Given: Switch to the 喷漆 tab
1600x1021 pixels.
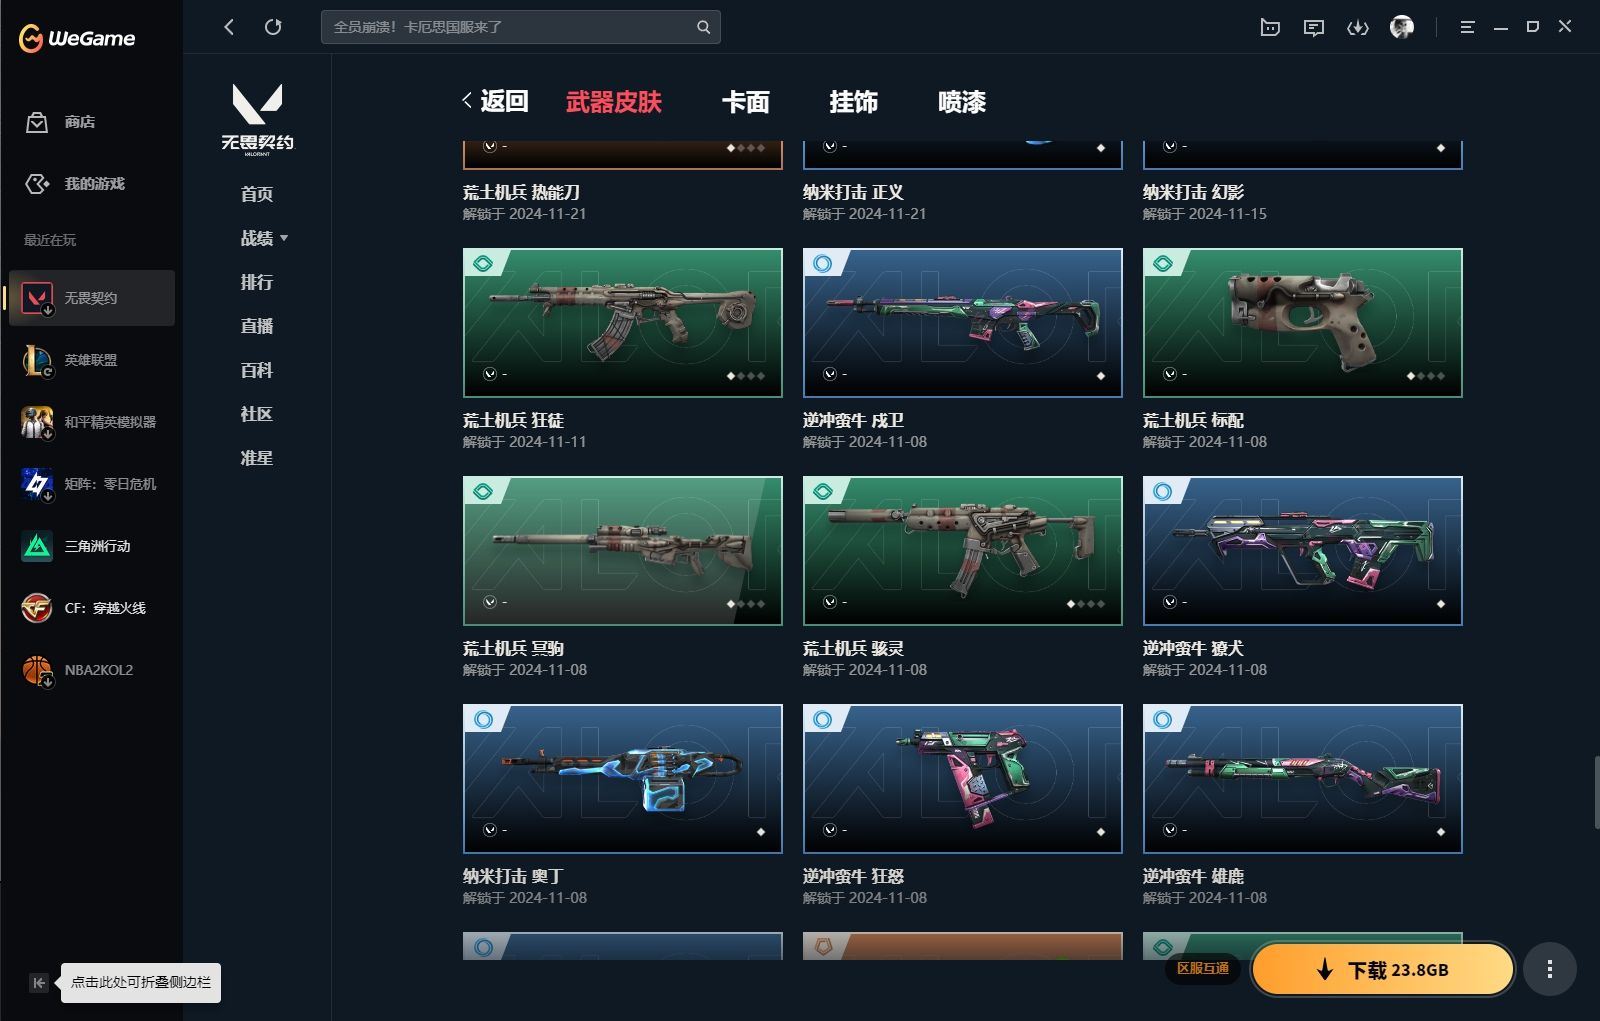Looking at the screenshot, I should pos(962,102).
